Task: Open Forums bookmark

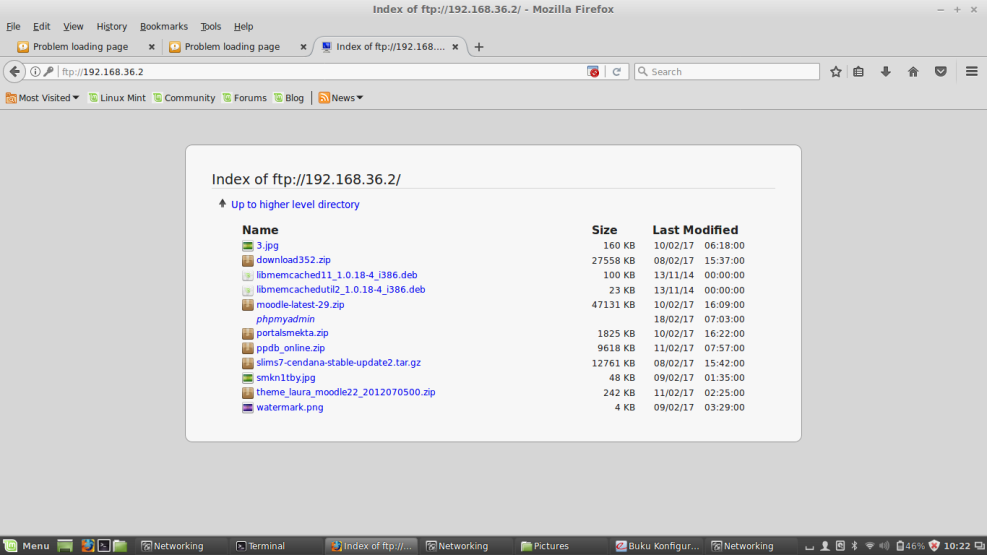Action: [x=244, y=98]
